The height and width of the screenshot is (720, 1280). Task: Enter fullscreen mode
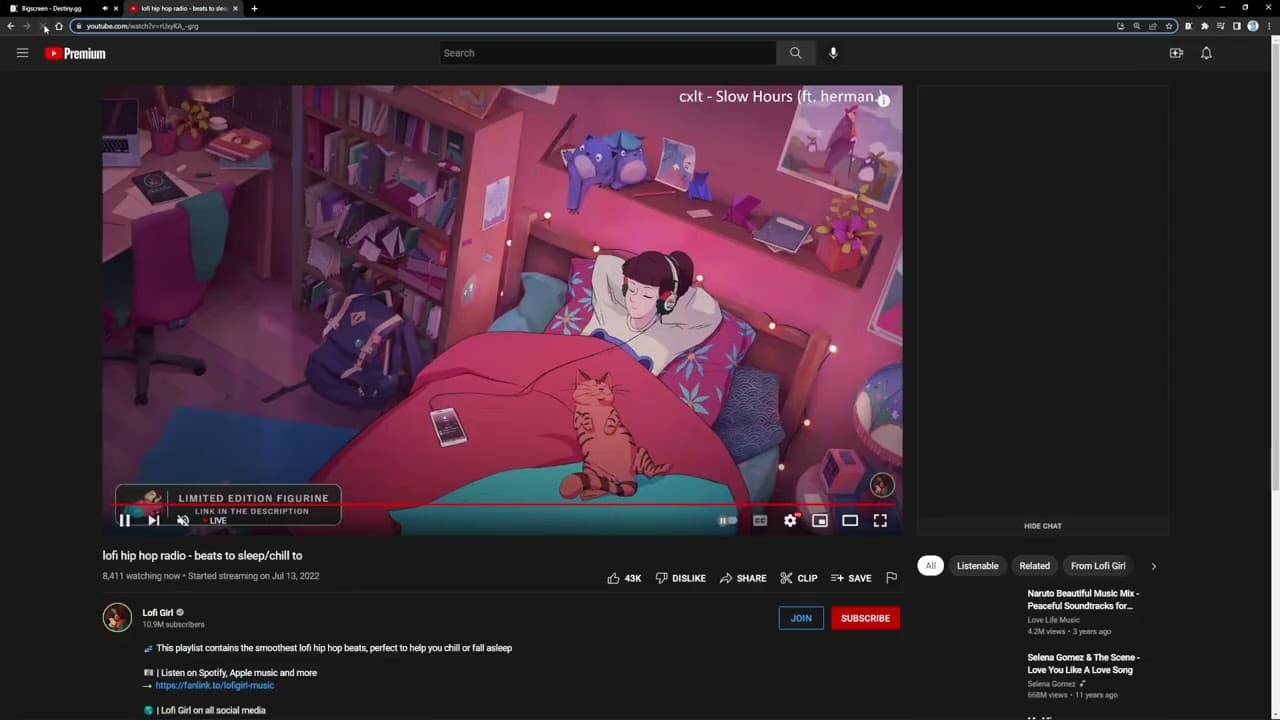[880, 520]
